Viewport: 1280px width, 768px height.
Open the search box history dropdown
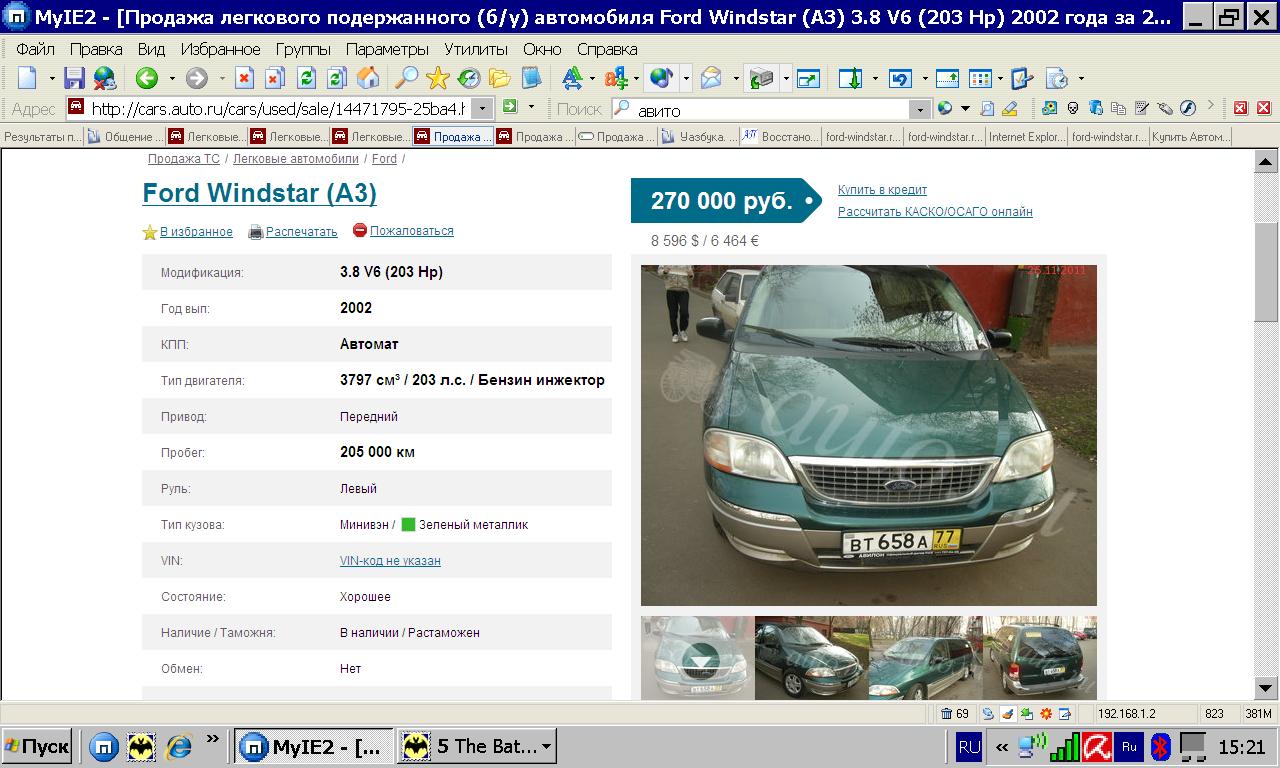[x=920, y=109]
